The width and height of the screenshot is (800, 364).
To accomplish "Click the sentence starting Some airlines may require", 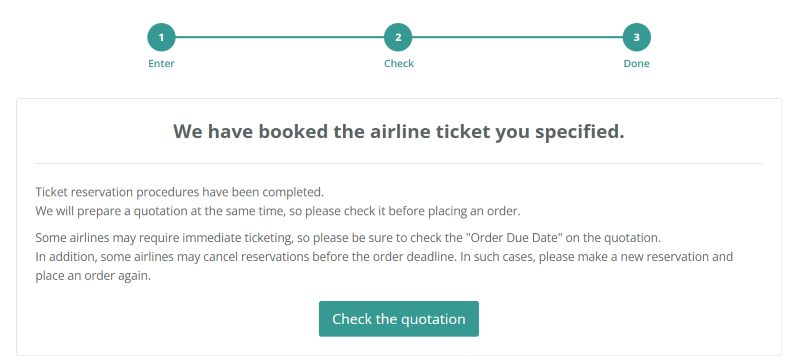I will tap(348, 238).
